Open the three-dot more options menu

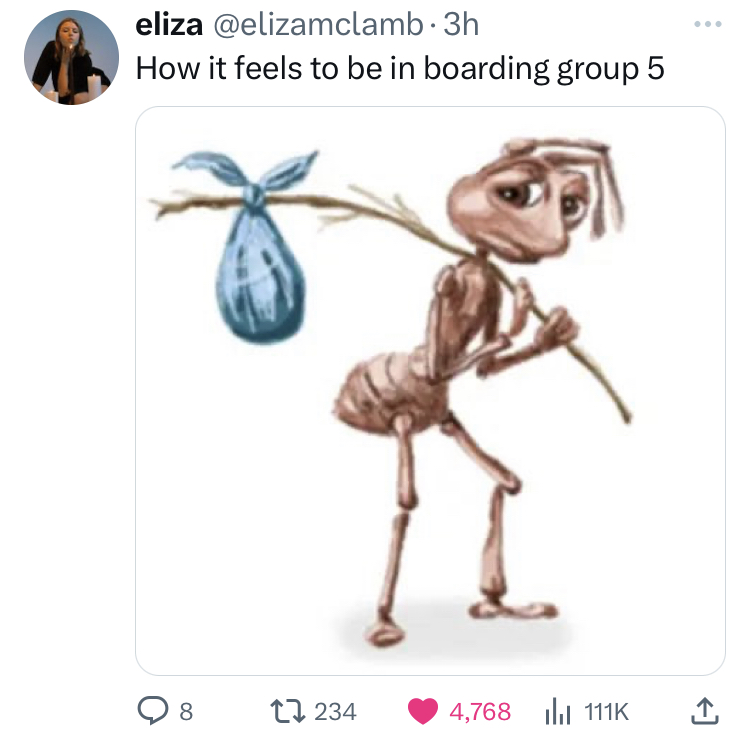[708, 24]
